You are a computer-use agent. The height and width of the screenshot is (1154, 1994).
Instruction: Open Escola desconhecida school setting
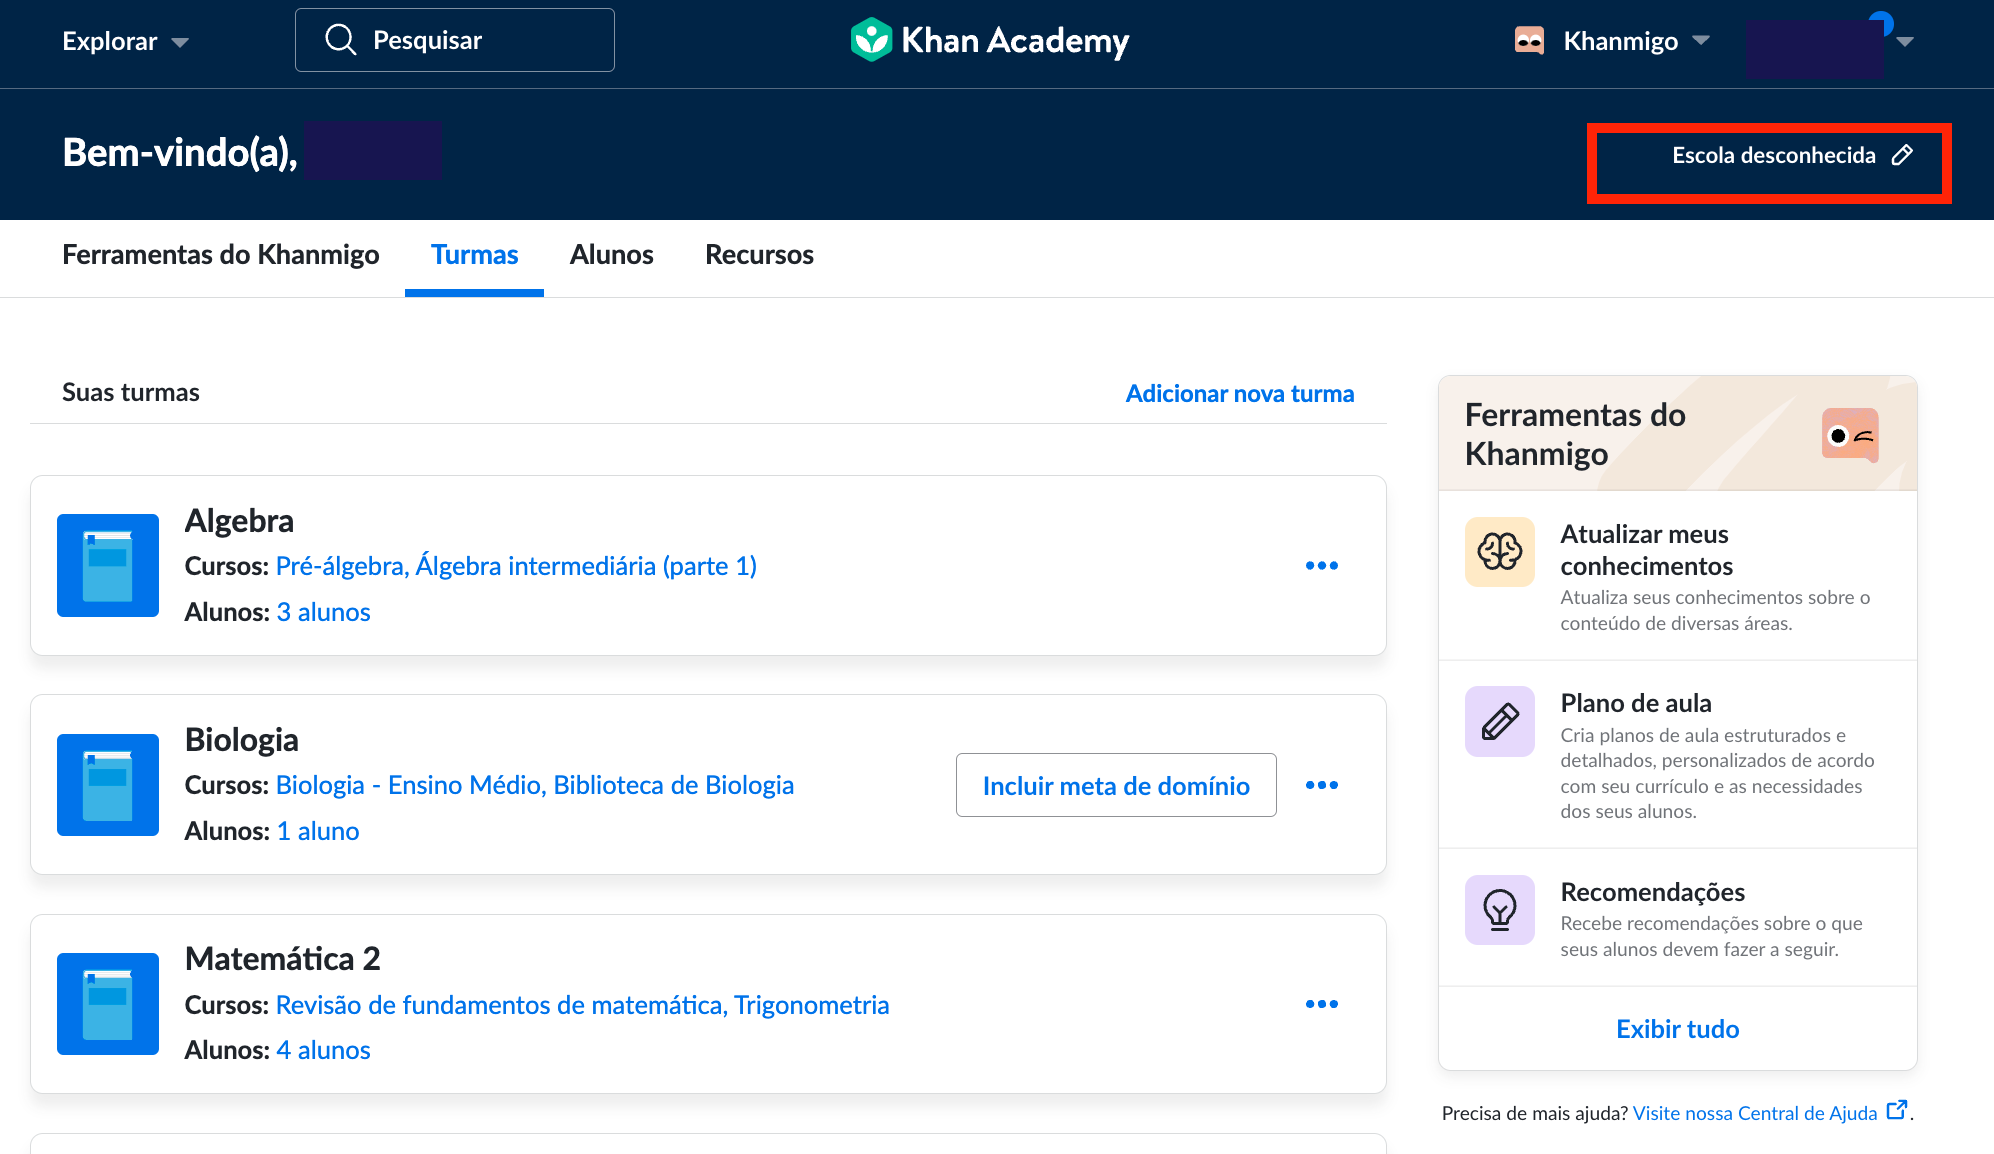pos(1791,155)
